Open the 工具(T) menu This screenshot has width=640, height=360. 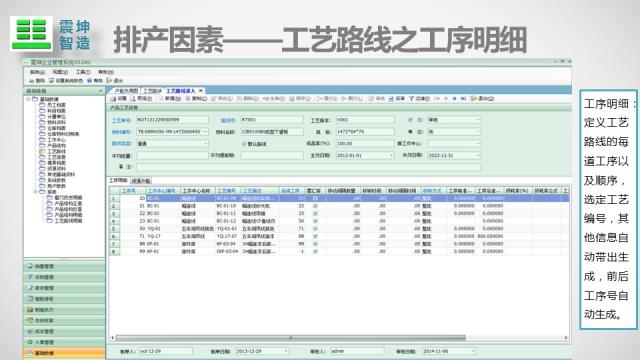pos(83,72)
